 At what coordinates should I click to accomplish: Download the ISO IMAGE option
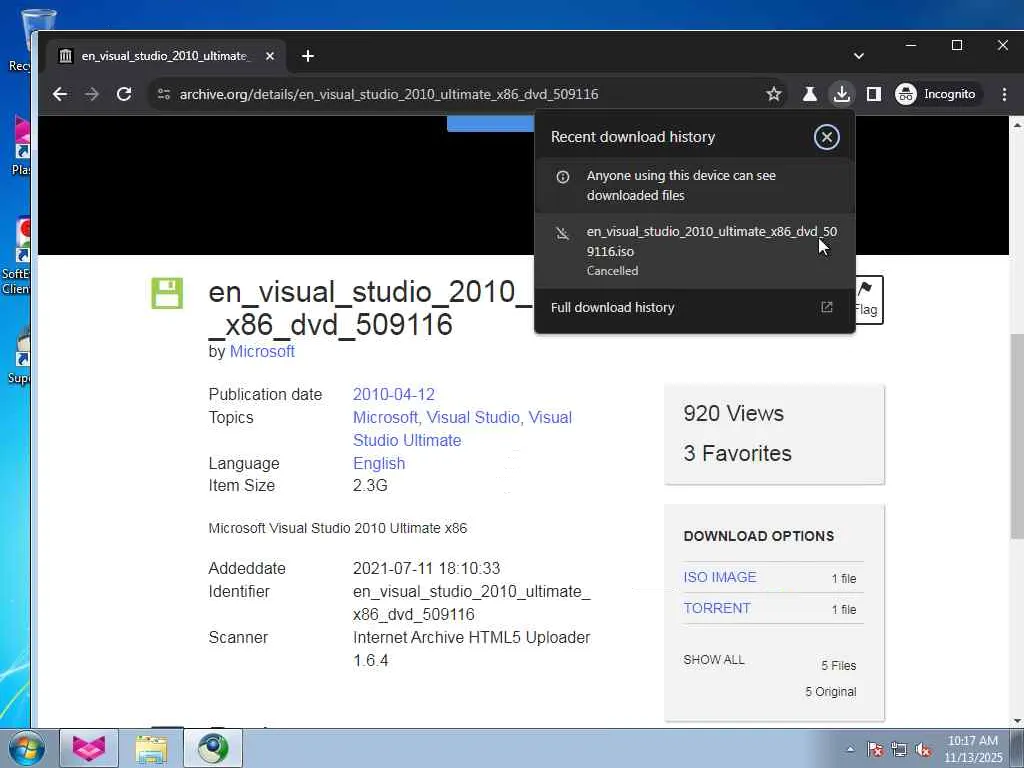click(x=720, y=577)
